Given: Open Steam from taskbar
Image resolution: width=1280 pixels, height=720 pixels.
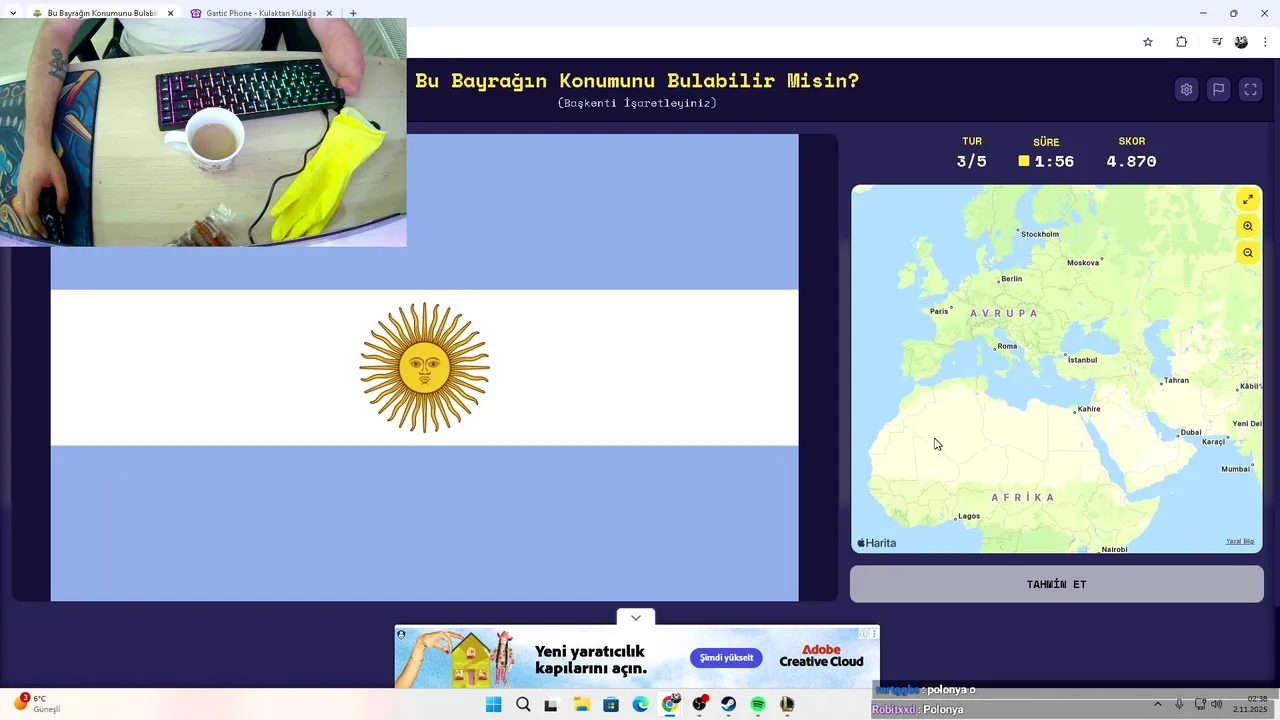Looking at the screenshot, I should tap(728, 704).
